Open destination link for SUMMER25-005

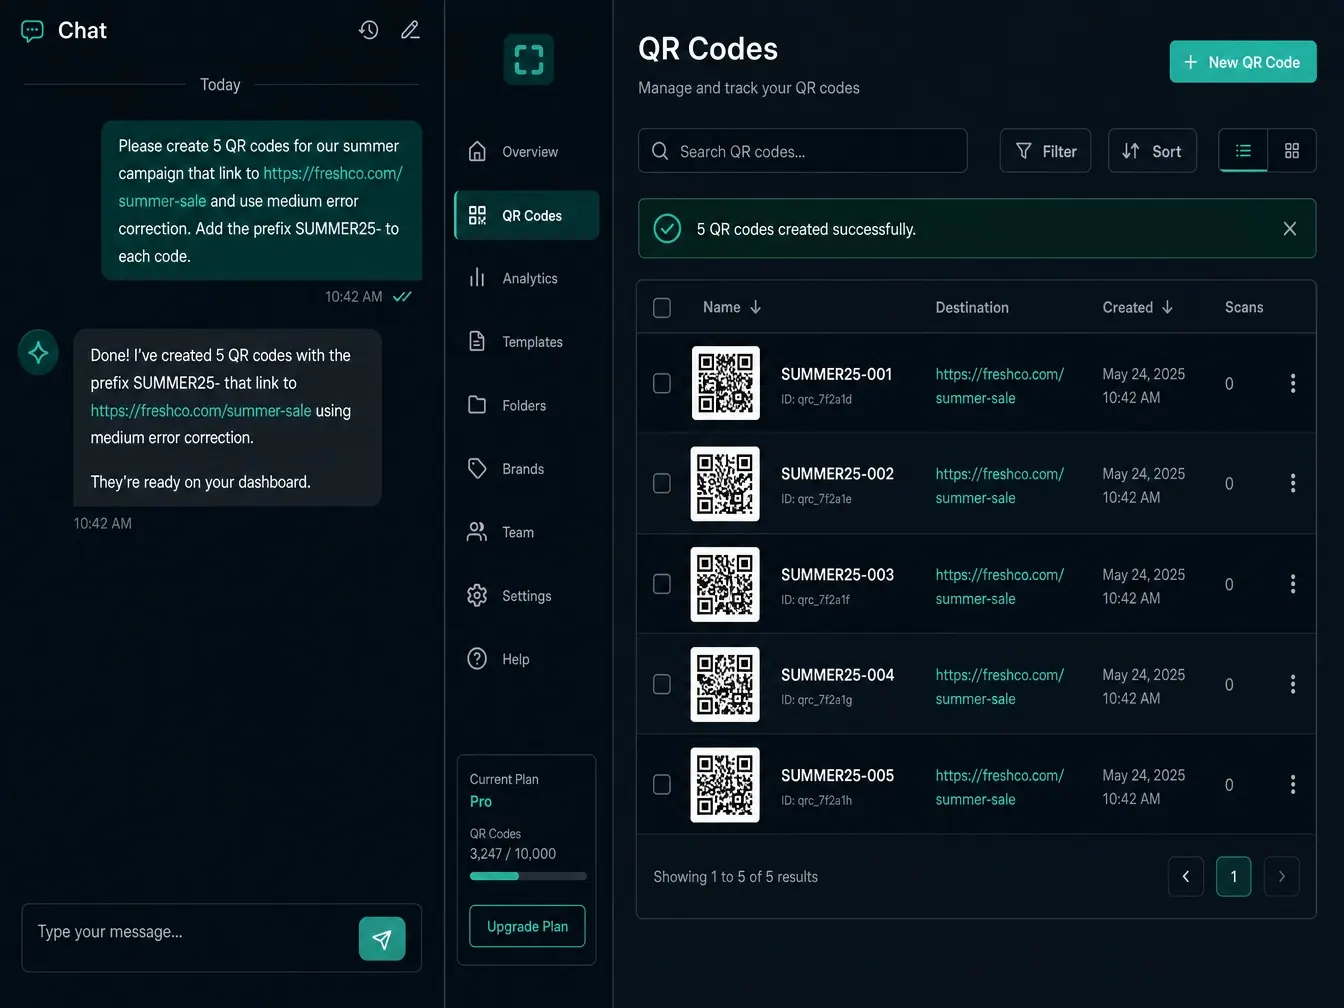999,787
